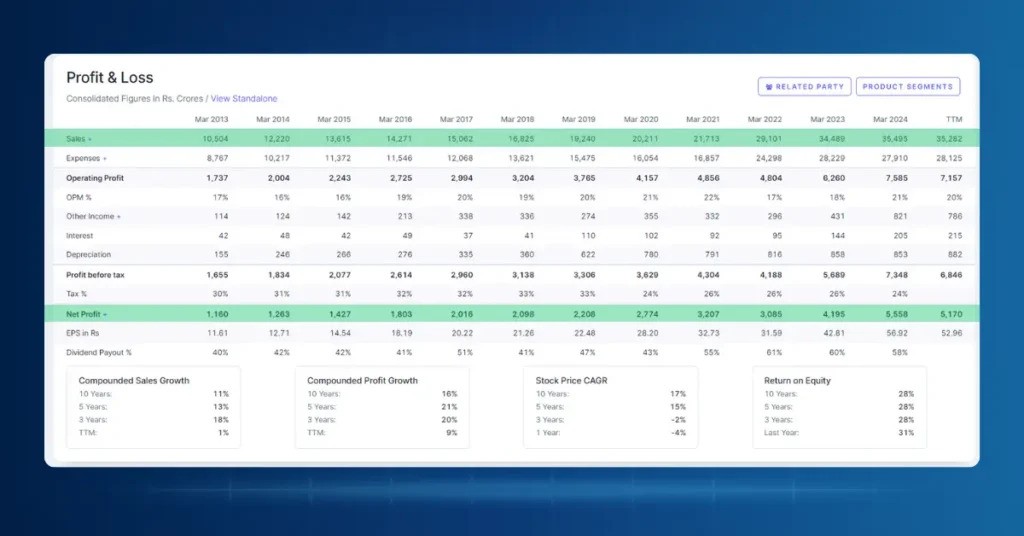This screenshot has width=1024, height=536.
Task: Click the Stock Price CAGR title
Action: coord(571,381)
